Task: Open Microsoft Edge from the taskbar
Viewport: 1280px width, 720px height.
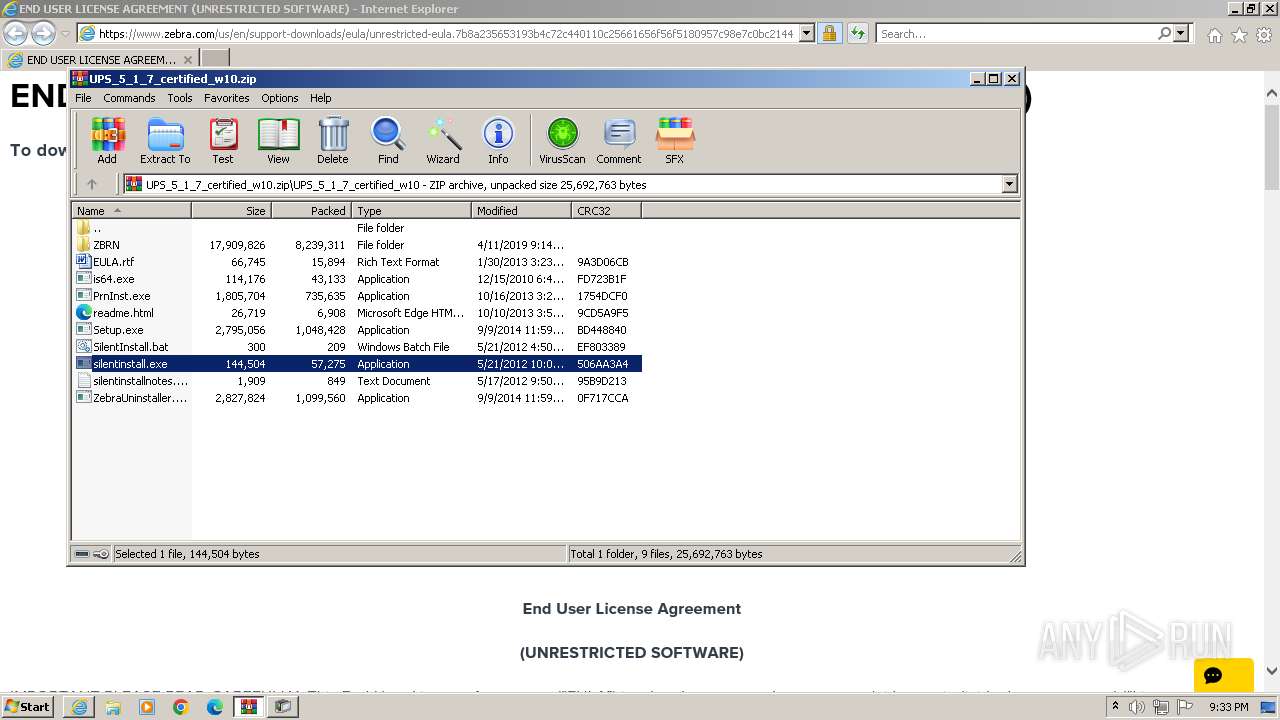Action: (214, 707)
